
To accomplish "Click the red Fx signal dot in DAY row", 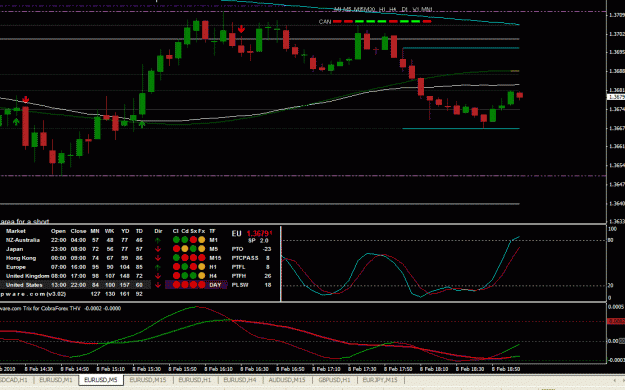I will (202, 285).
